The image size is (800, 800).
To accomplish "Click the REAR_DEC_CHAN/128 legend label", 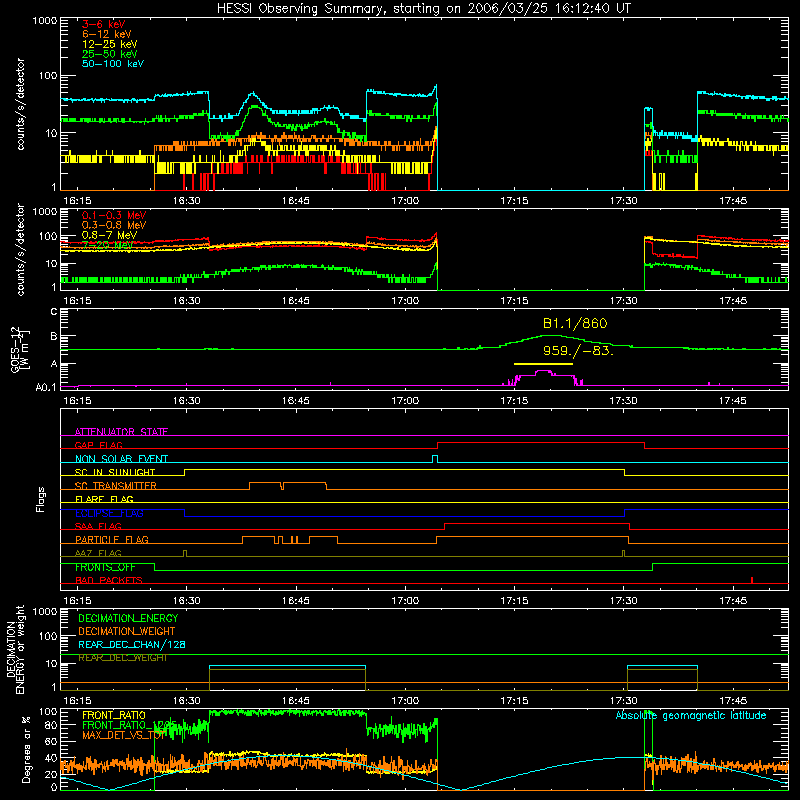I will click(x=132, y=644).
